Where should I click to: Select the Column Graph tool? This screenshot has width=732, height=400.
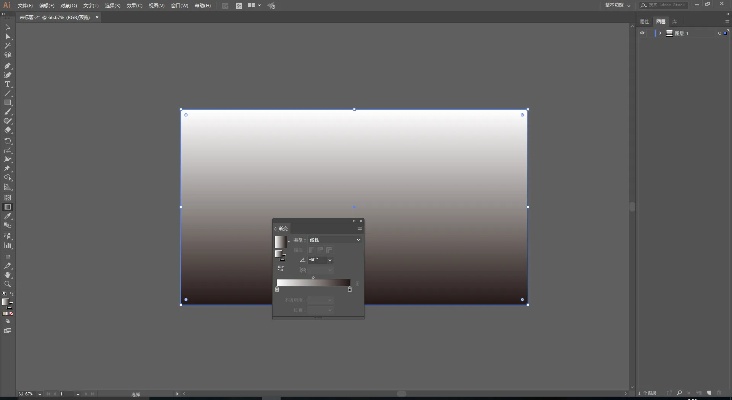click(x=7, y=245)
